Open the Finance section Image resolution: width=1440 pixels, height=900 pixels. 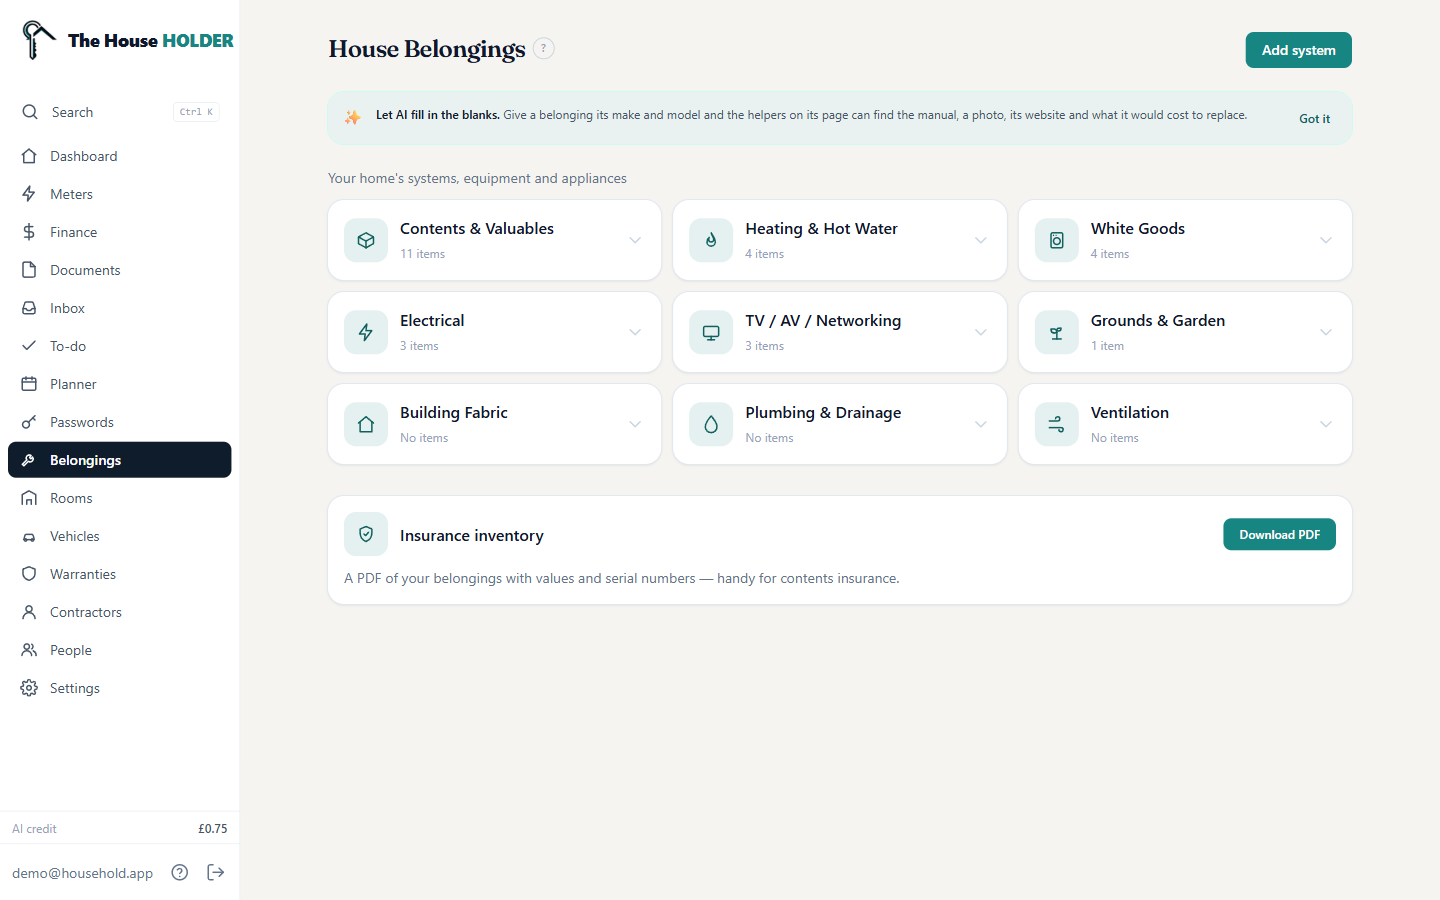coord(120,232)
